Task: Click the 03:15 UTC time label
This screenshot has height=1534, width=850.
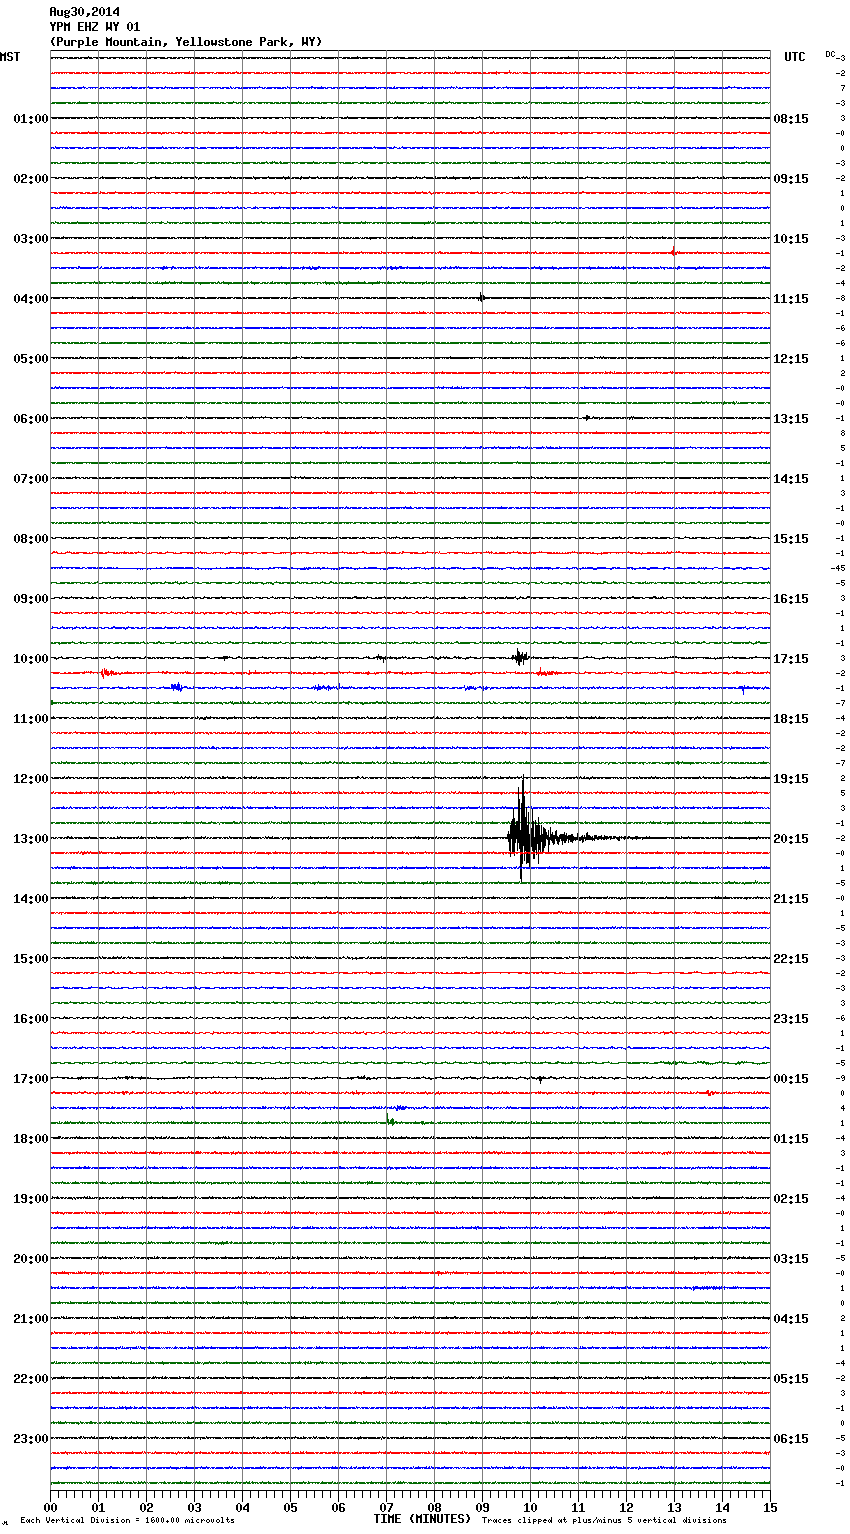Action: click(791, 1259)
